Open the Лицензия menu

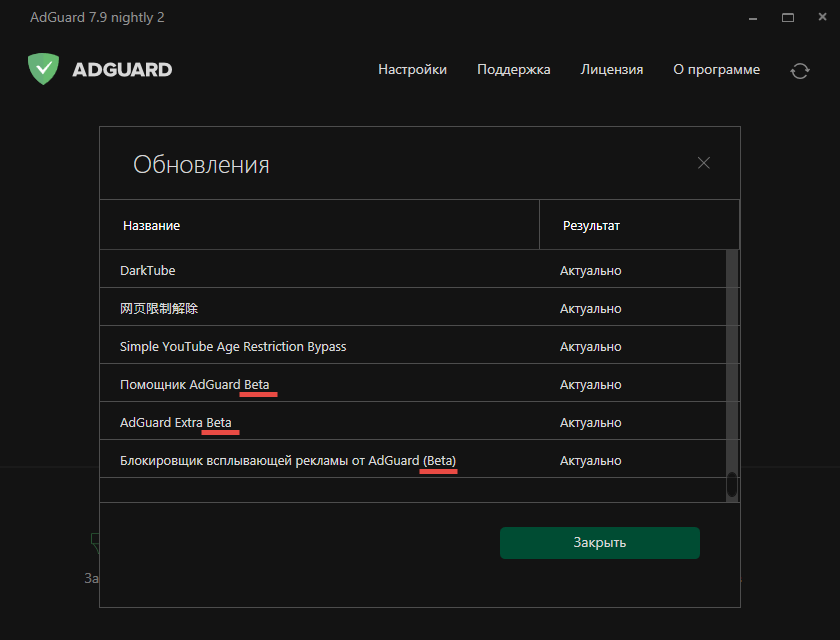coord(611,70)
